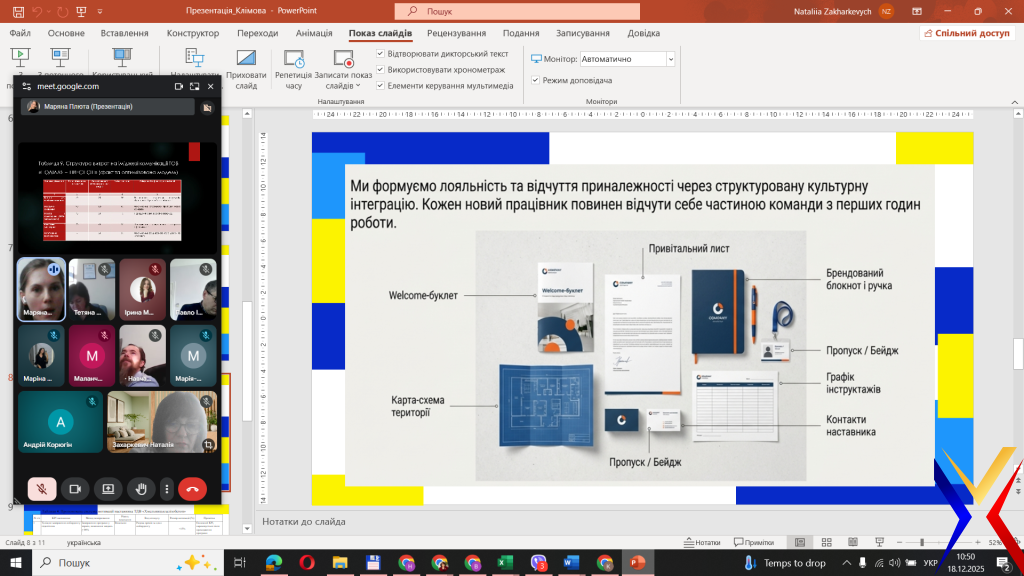Screen dimensions: 1024x576
Task: Click the Приховати слайд icon
Action: tap(246, 59)
